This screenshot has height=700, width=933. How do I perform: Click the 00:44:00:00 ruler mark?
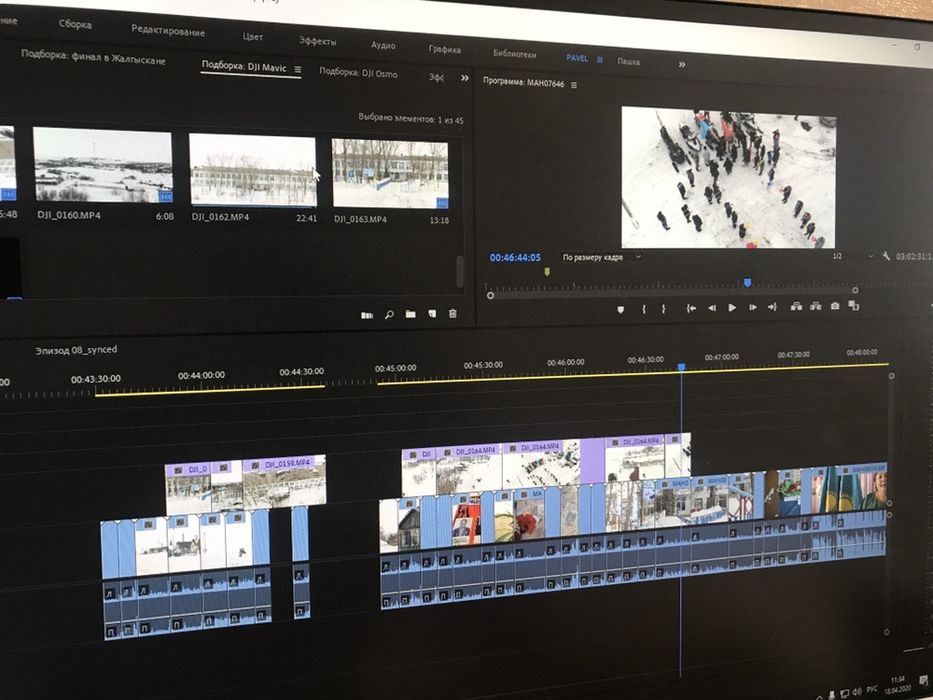click(201, 376)
